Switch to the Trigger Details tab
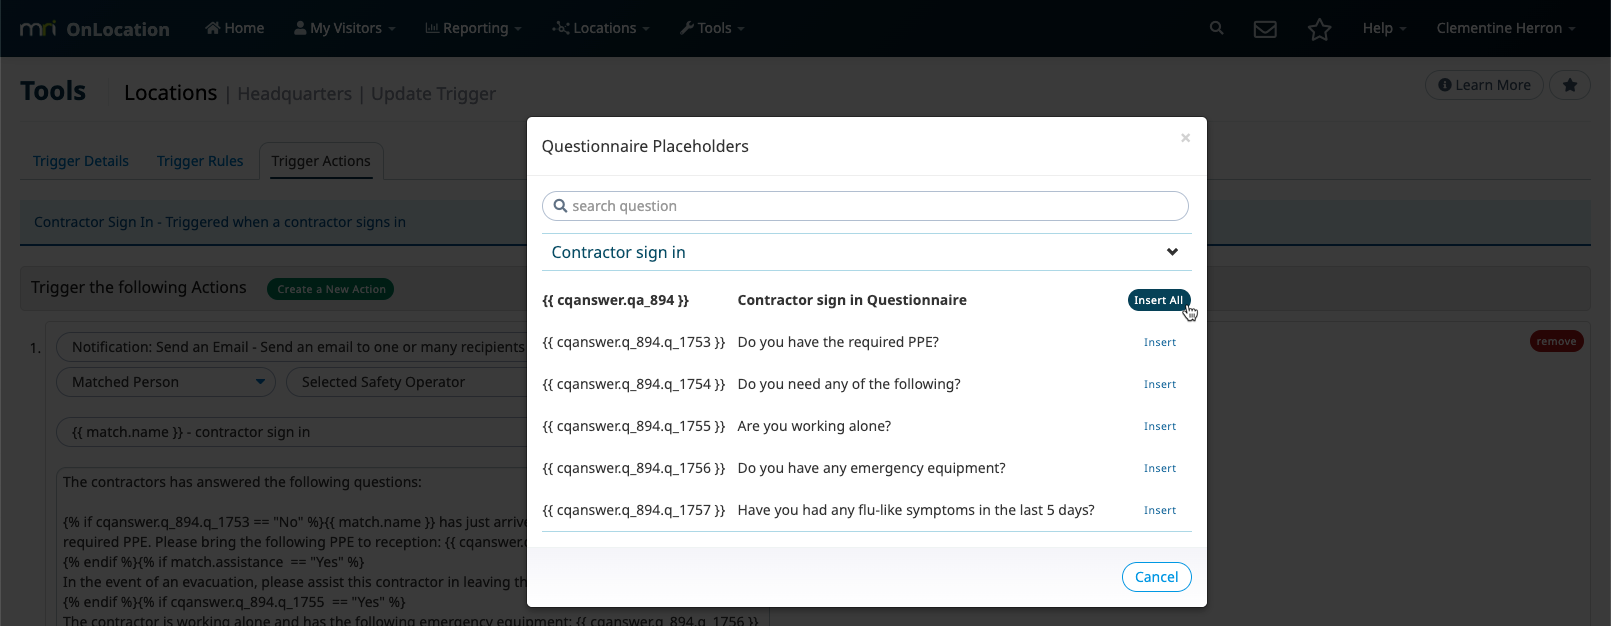 (x=81, y=161)
